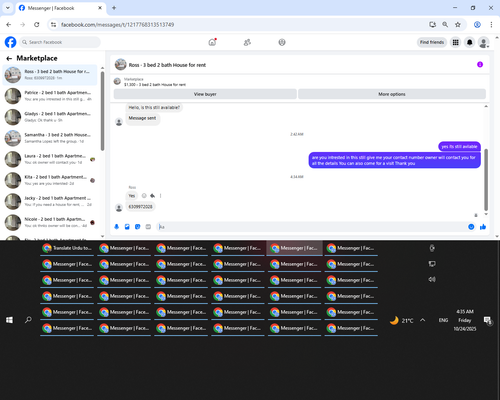Screen dimensions: 500x400
Task: Open a new browser tab
Action: pos(114,8)
